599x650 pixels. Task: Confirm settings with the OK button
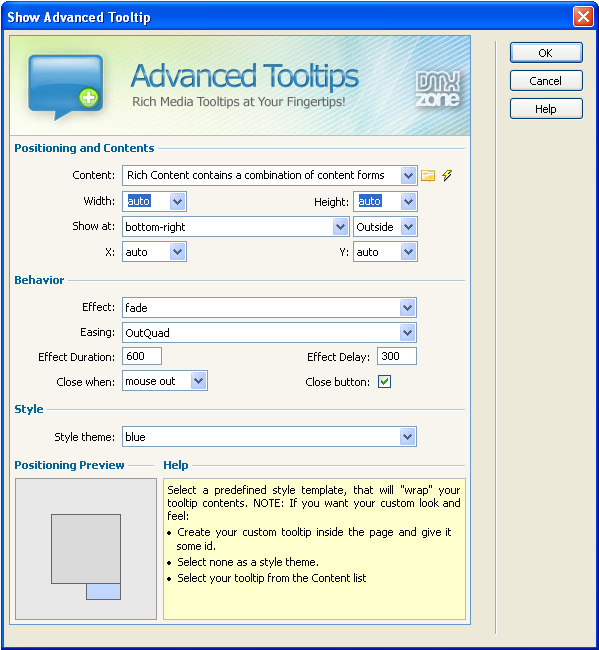546,53
